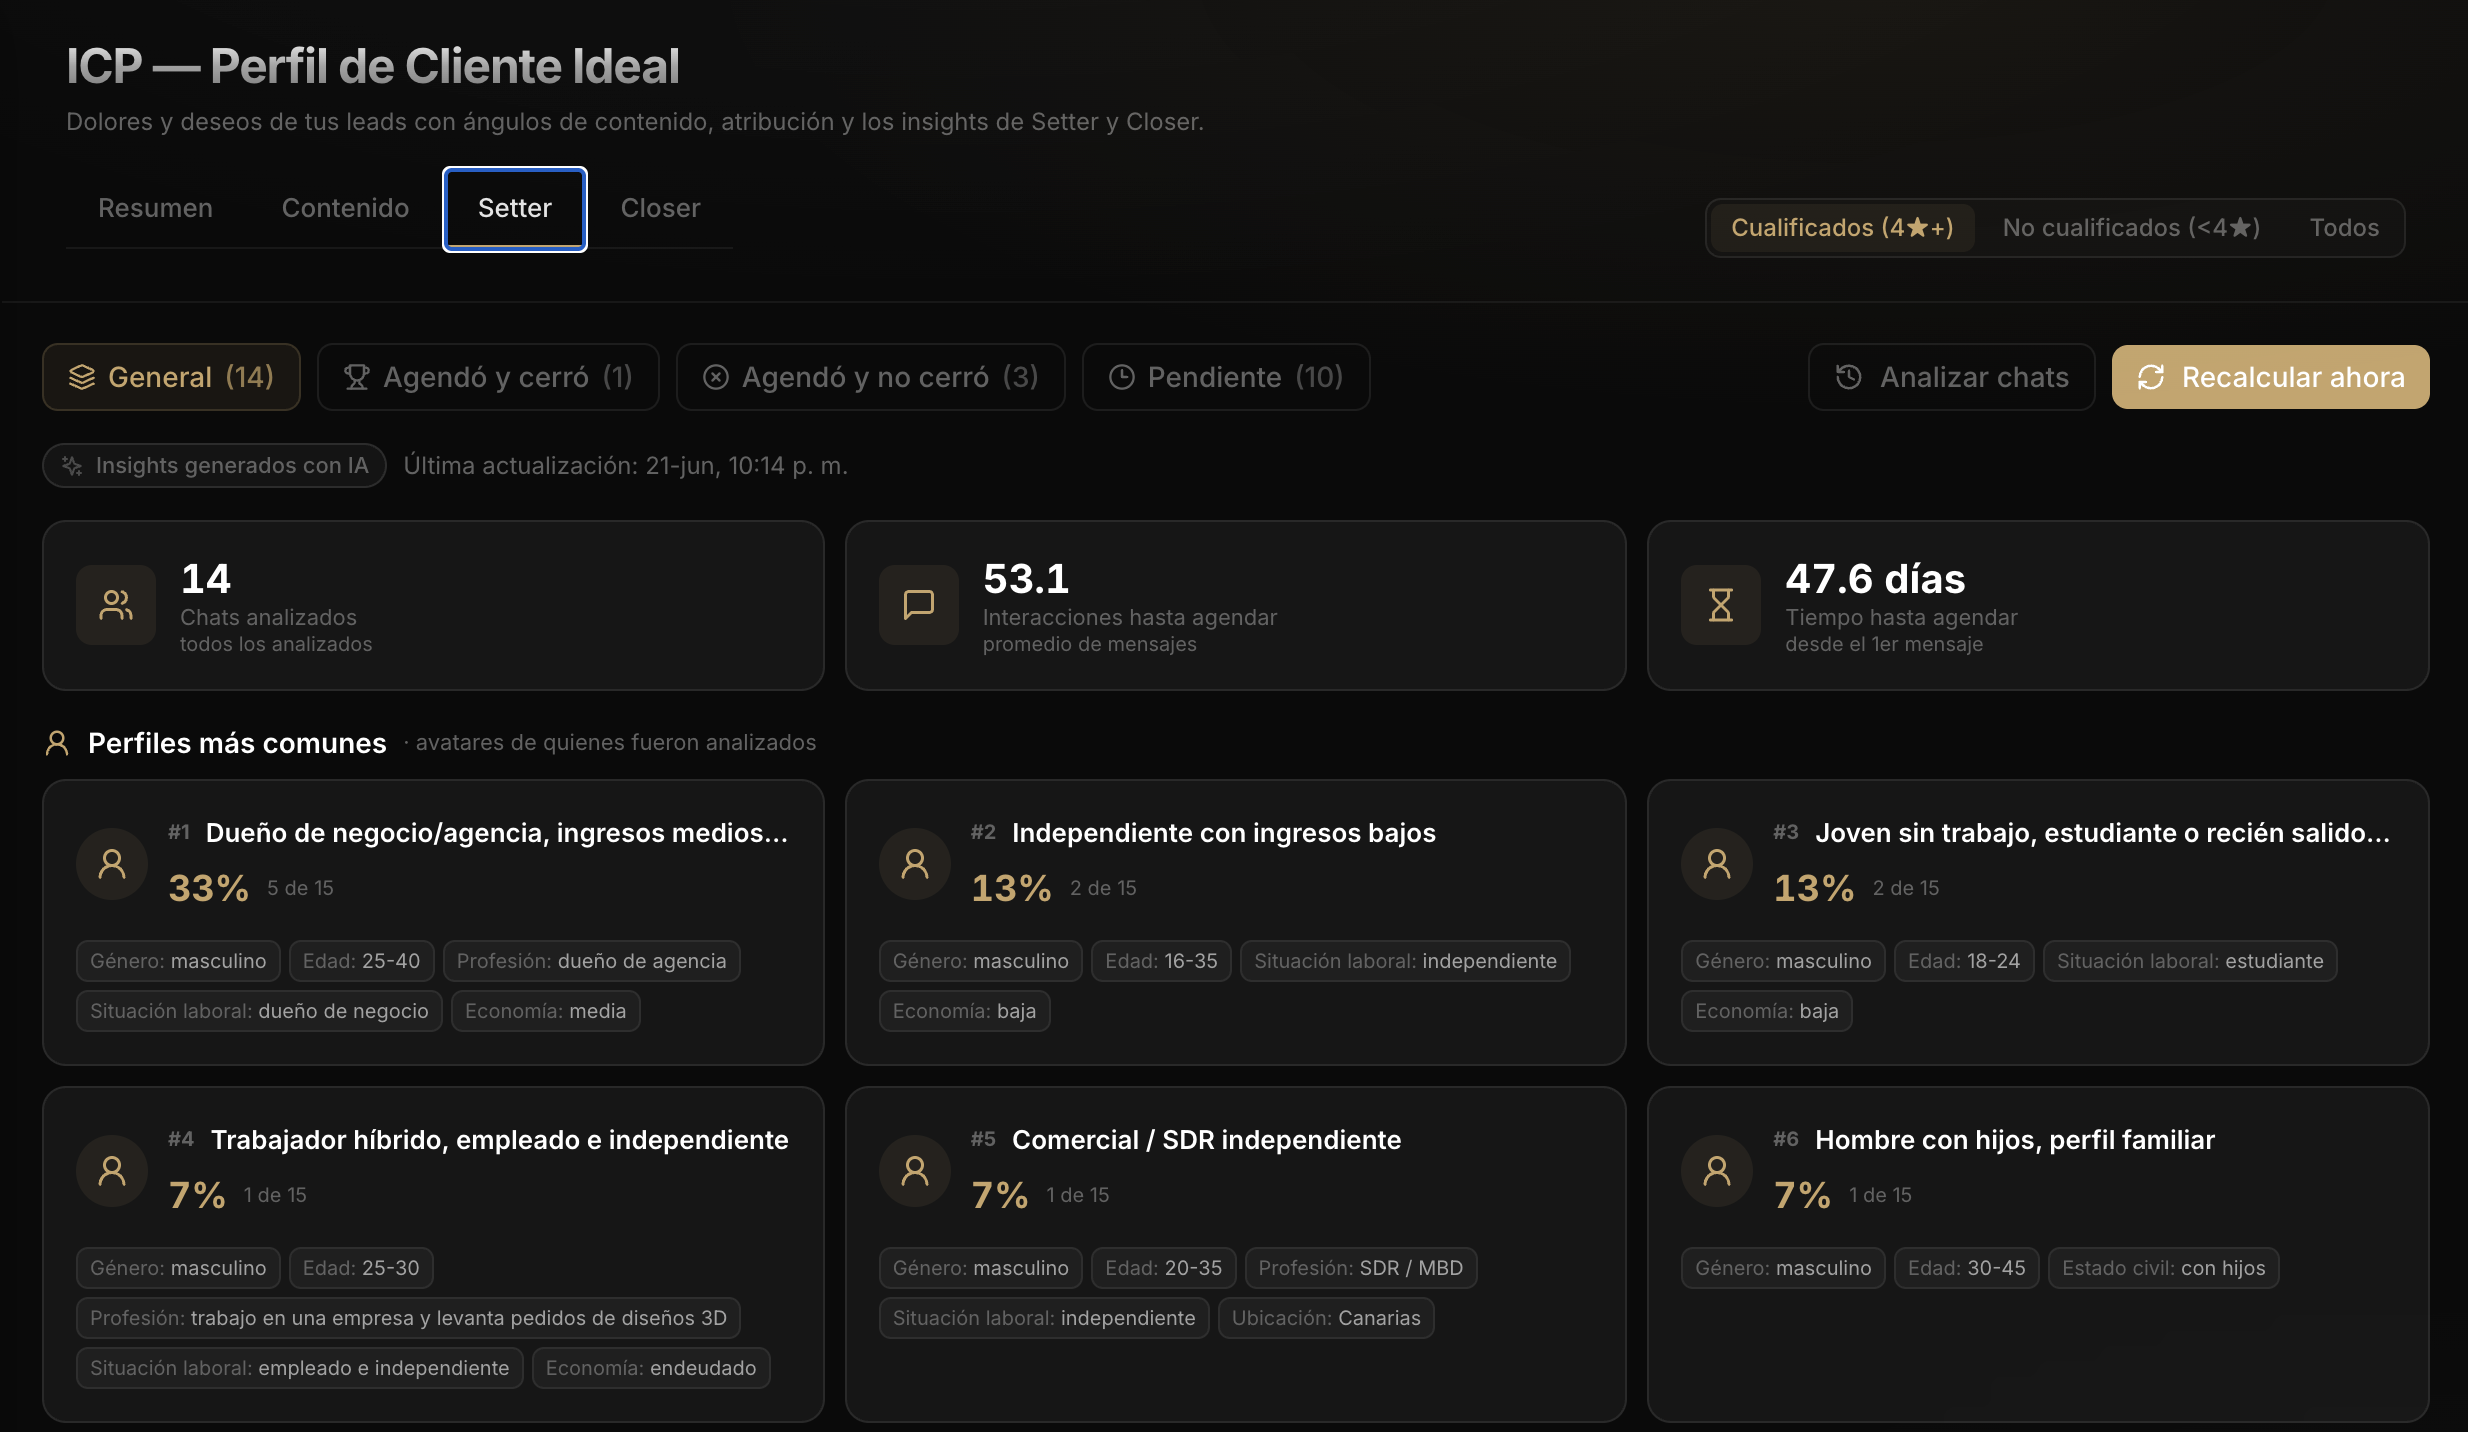The height and width of the screenshot is (1432, 2468).
Task: Click the trophy icon in Agendó y cerró
Action: [357, 377]
